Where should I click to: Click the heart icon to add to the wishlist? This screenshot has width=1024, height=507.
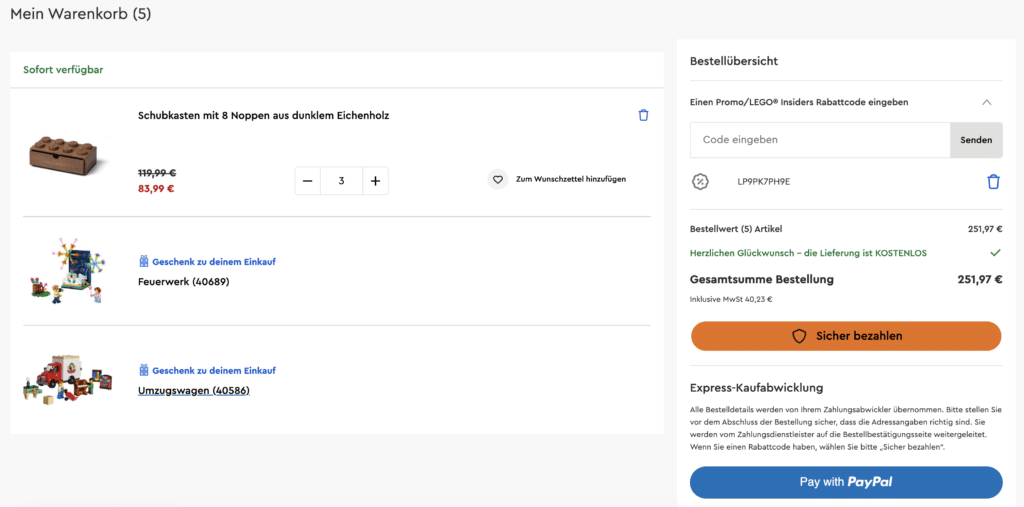point(498,179)
